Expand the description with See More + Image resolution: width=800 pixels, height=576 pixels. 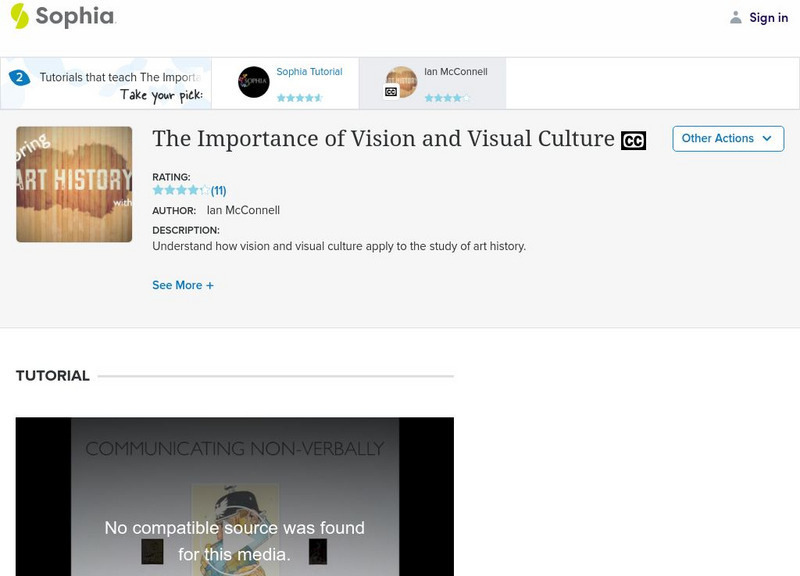pyautogui.click(x=183, y=285)
